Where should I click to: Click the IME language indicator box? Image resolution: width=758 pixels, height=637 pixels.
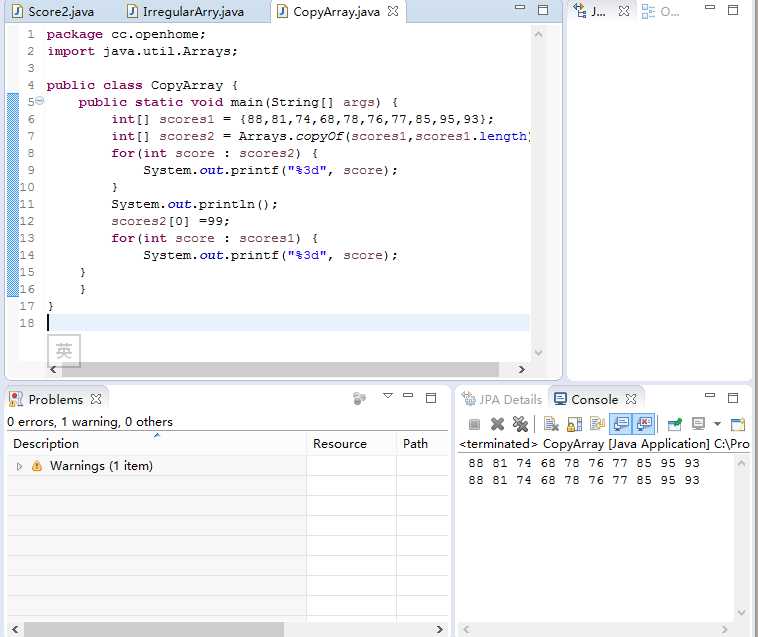click(x=64, y=350)
